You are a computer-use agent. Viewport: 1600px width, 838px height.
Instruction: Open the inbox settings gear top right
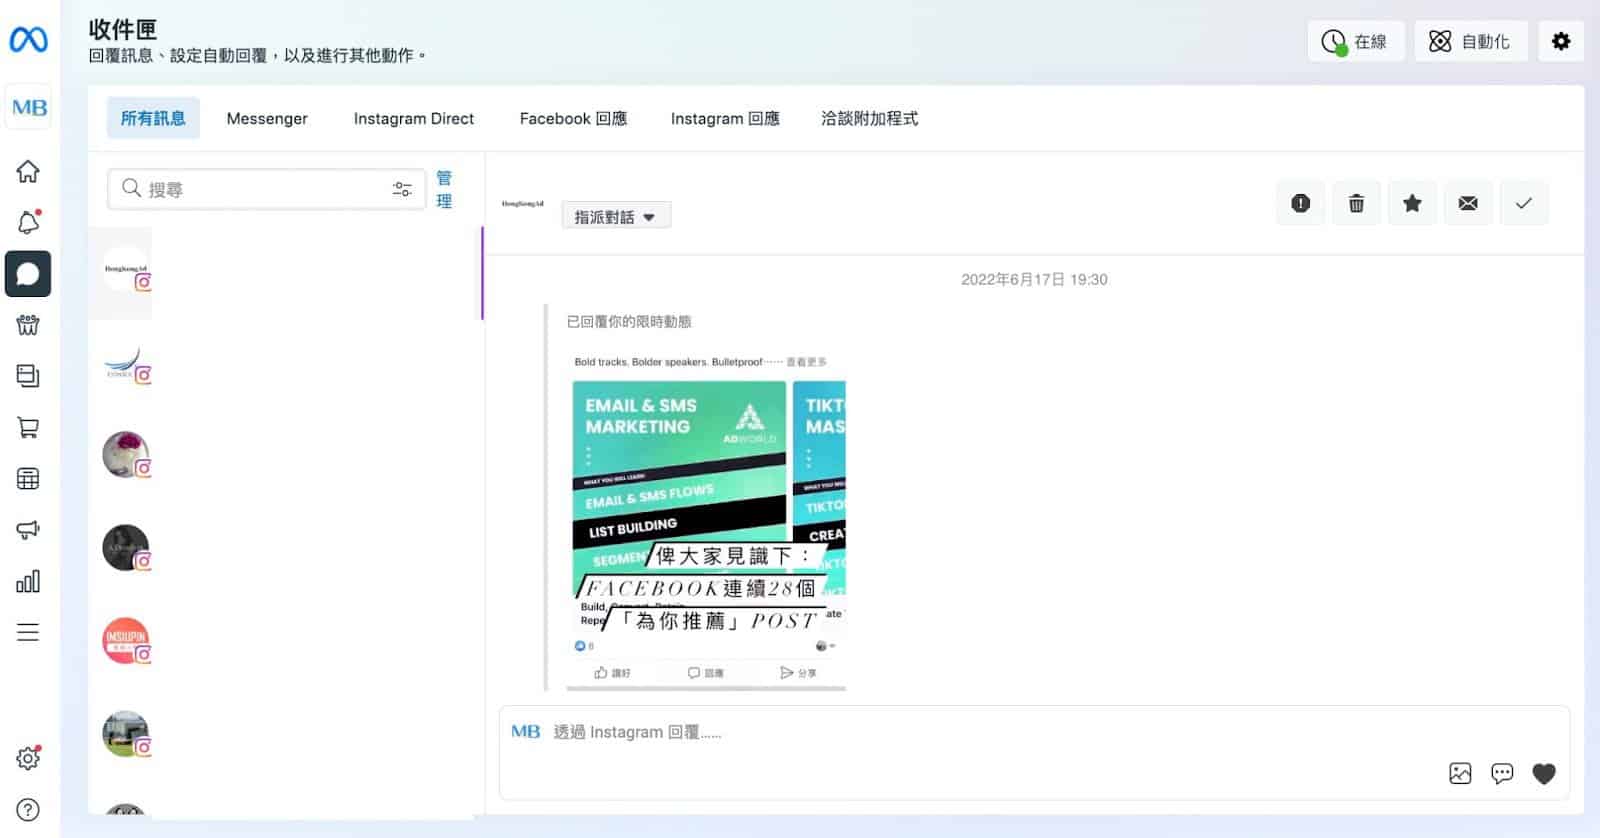pyautogui.click(x=1561, y=41)
